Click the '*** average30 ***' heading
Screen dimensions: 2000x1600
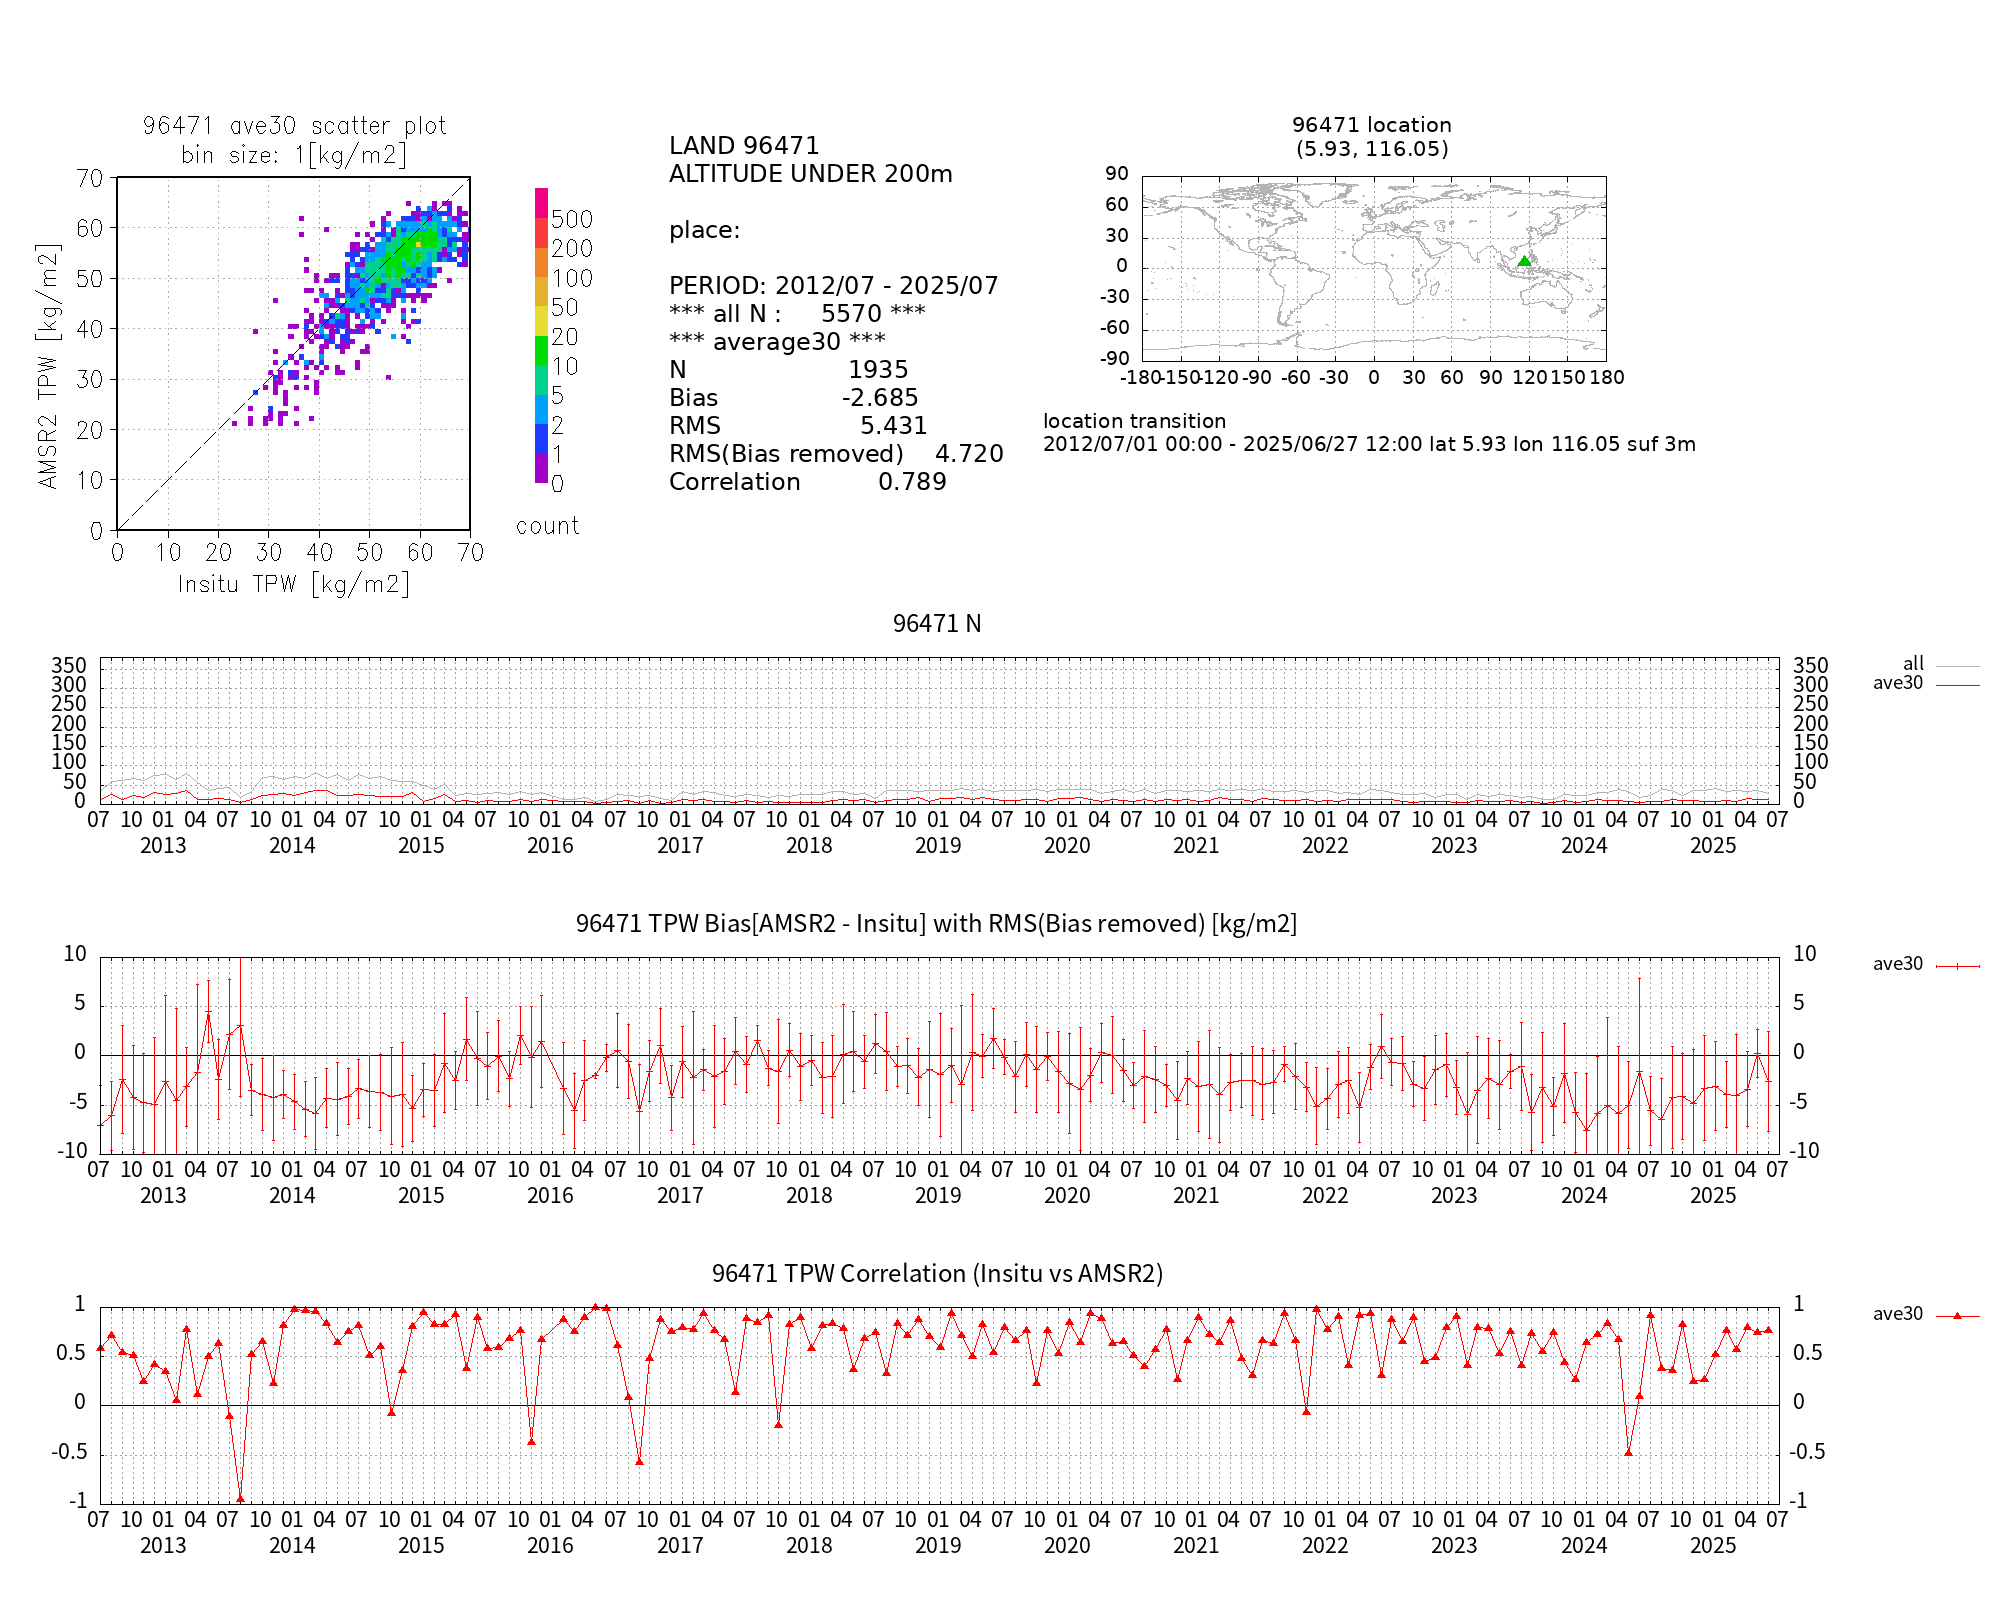coord(777,342)
